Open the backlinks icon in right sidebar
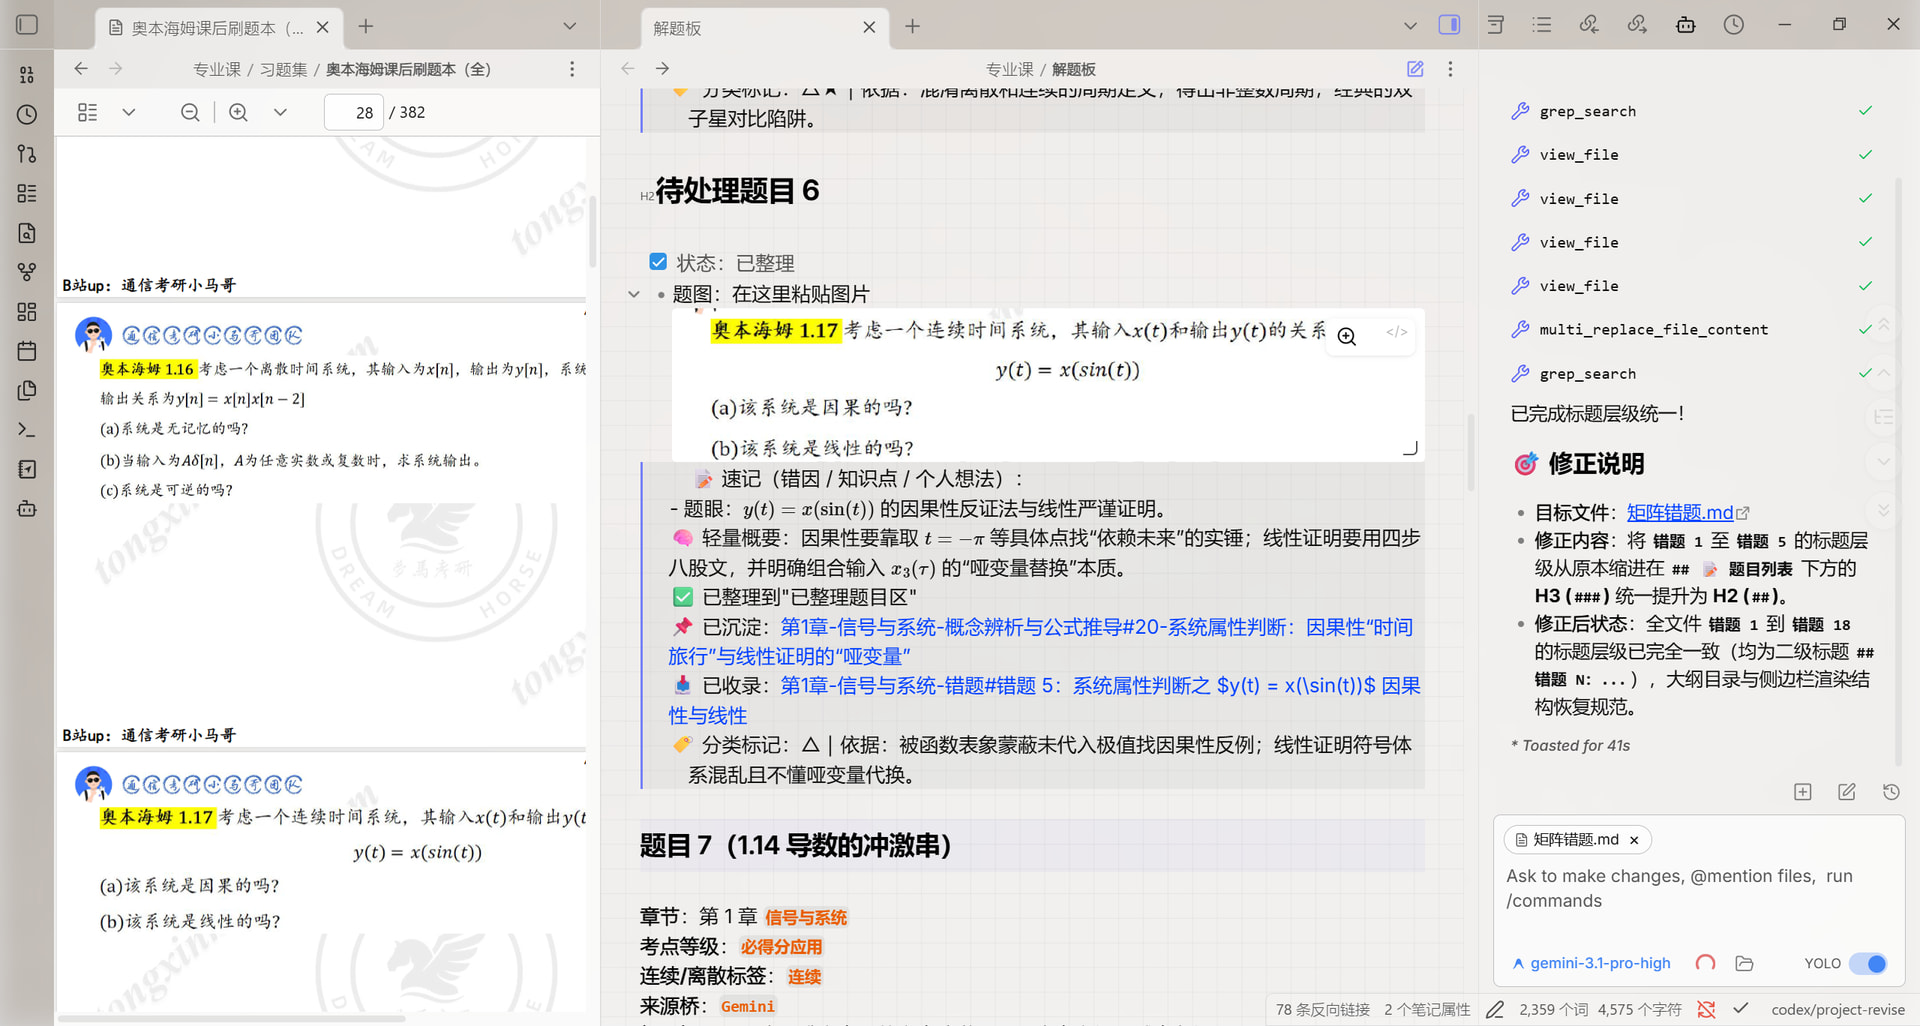 click(x=1589, y=25)
